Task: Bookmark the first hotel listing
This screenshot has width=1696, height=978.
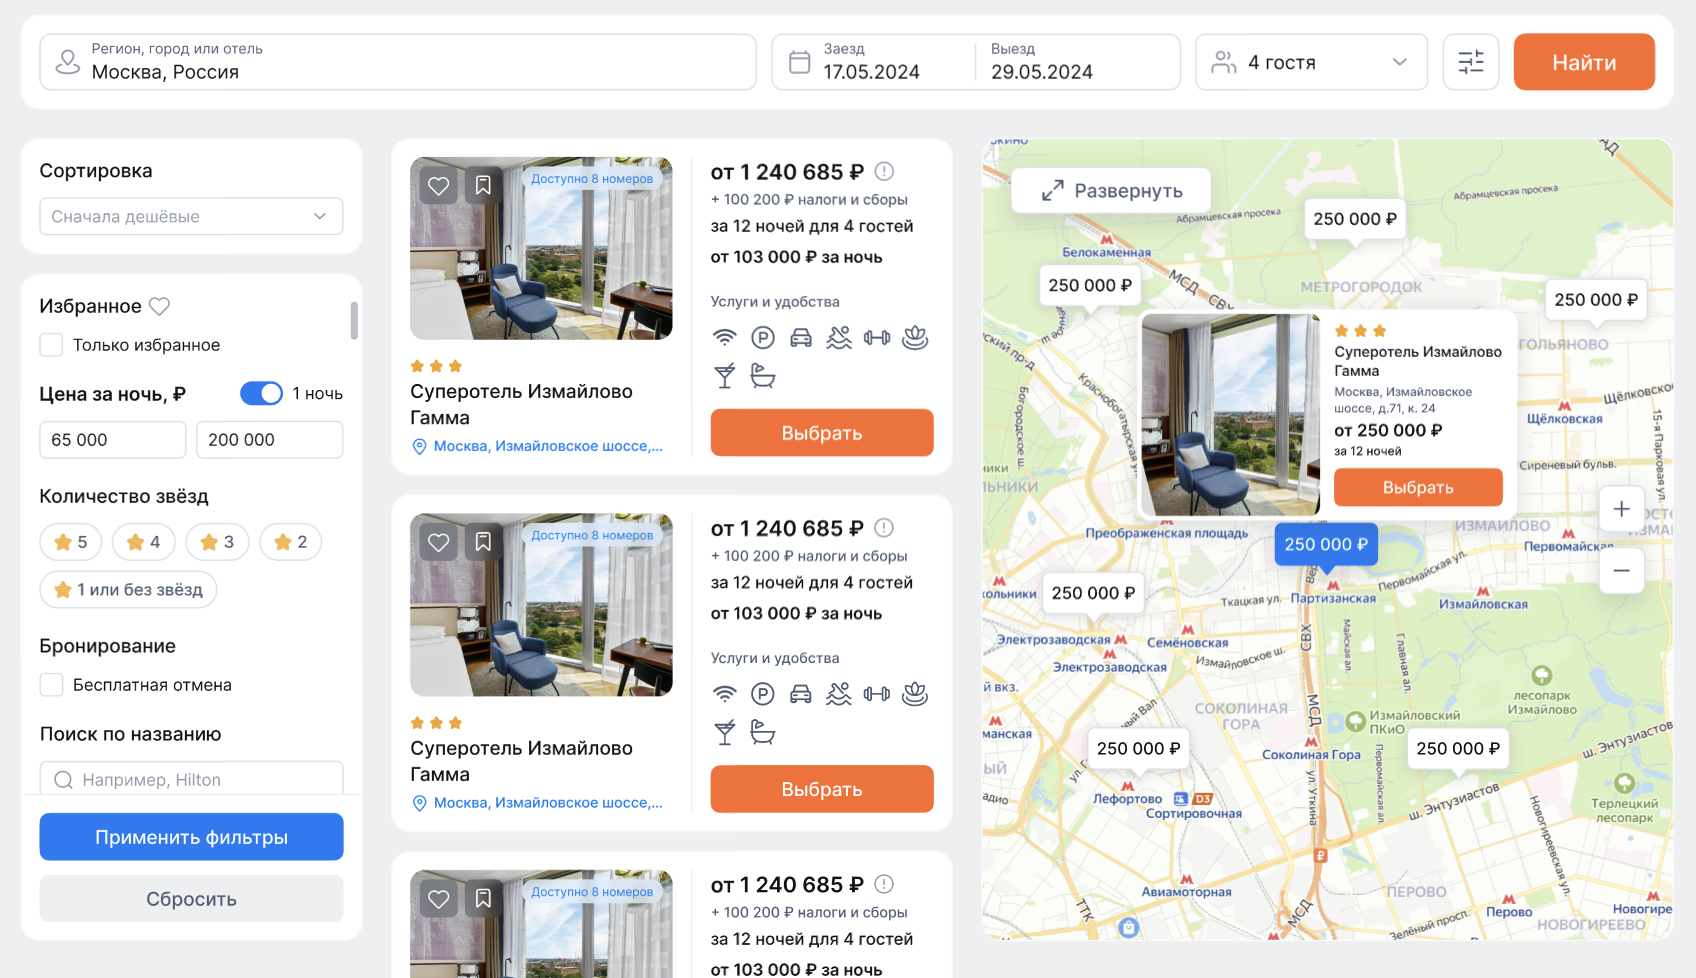Action: pos(483,185)
